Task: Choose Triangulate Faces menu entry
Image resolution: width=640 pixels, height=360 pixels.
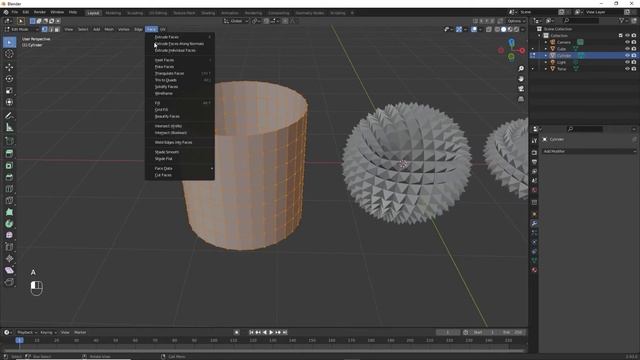Action: pyautogui.click(x=180, y=73)
